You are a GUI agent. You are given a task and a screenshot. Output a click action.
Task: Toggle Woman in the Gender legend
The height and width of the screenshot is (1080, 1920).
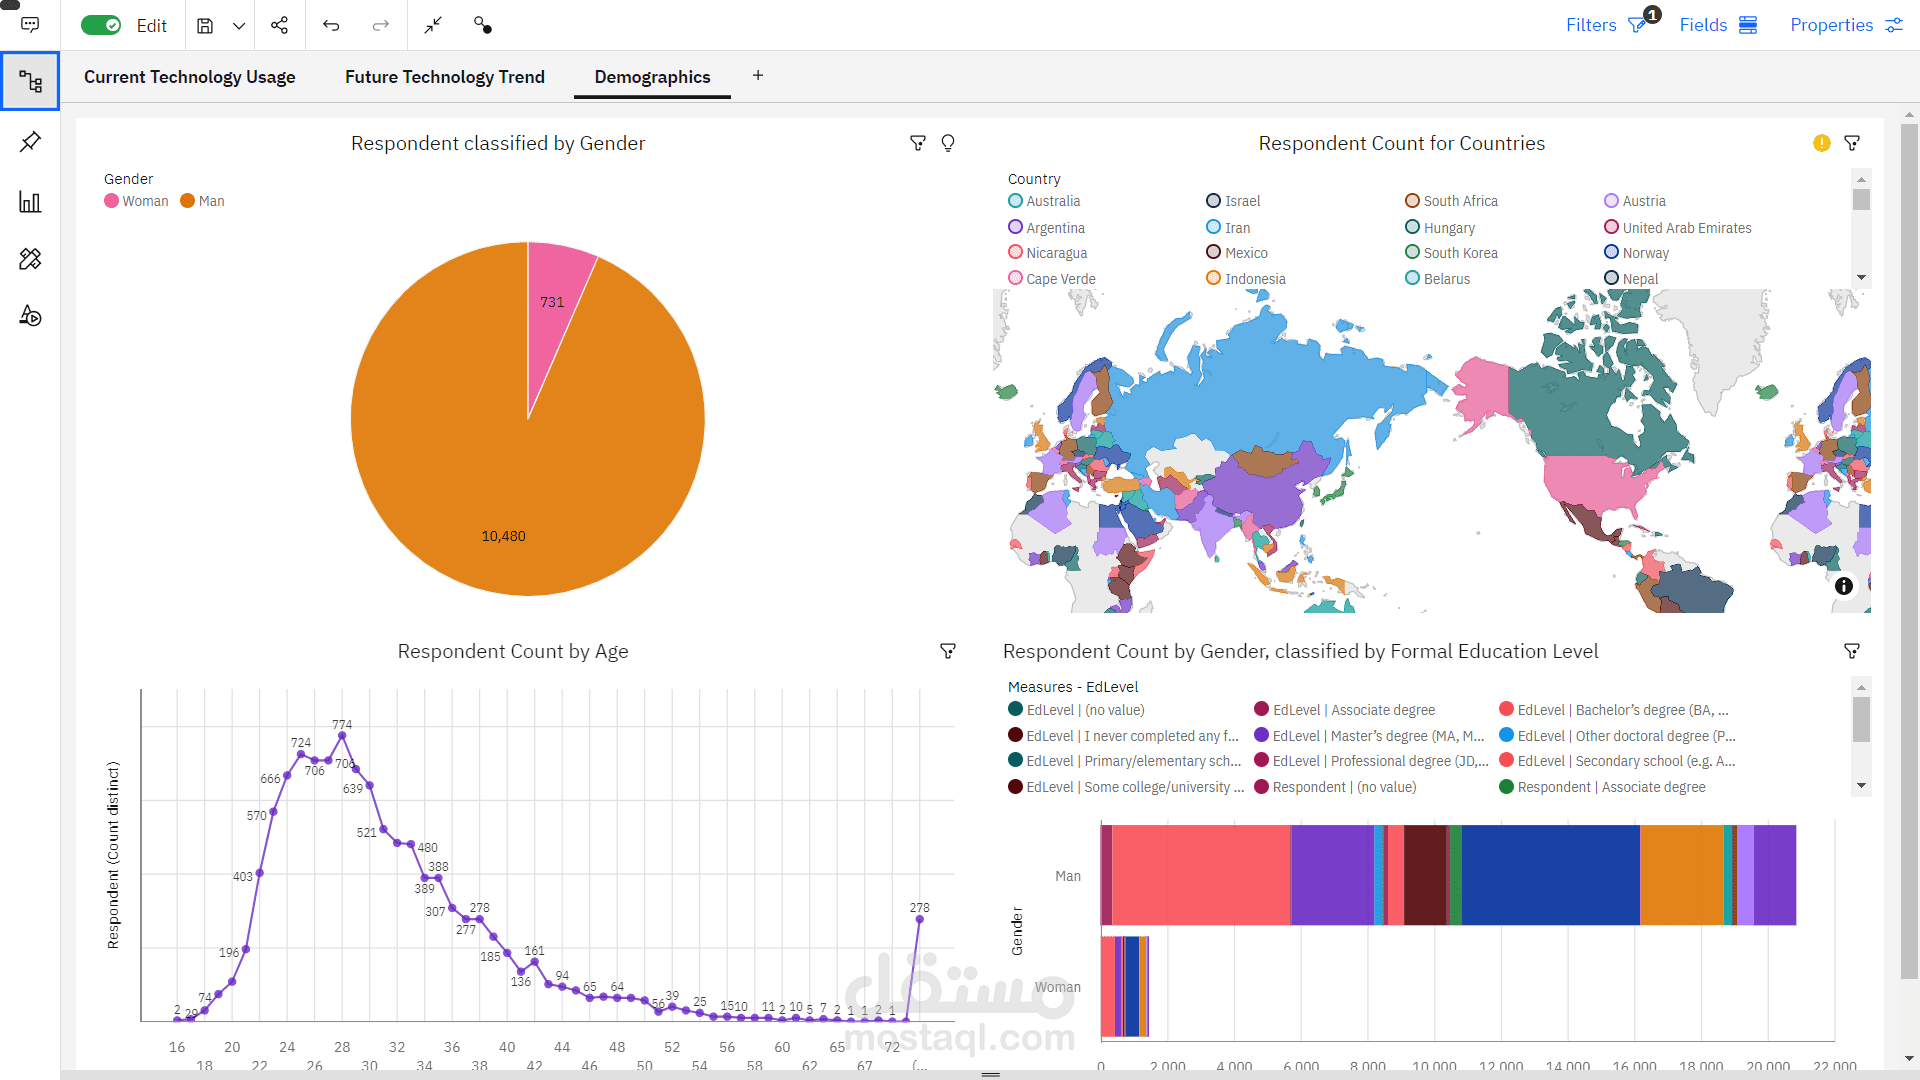137,201
